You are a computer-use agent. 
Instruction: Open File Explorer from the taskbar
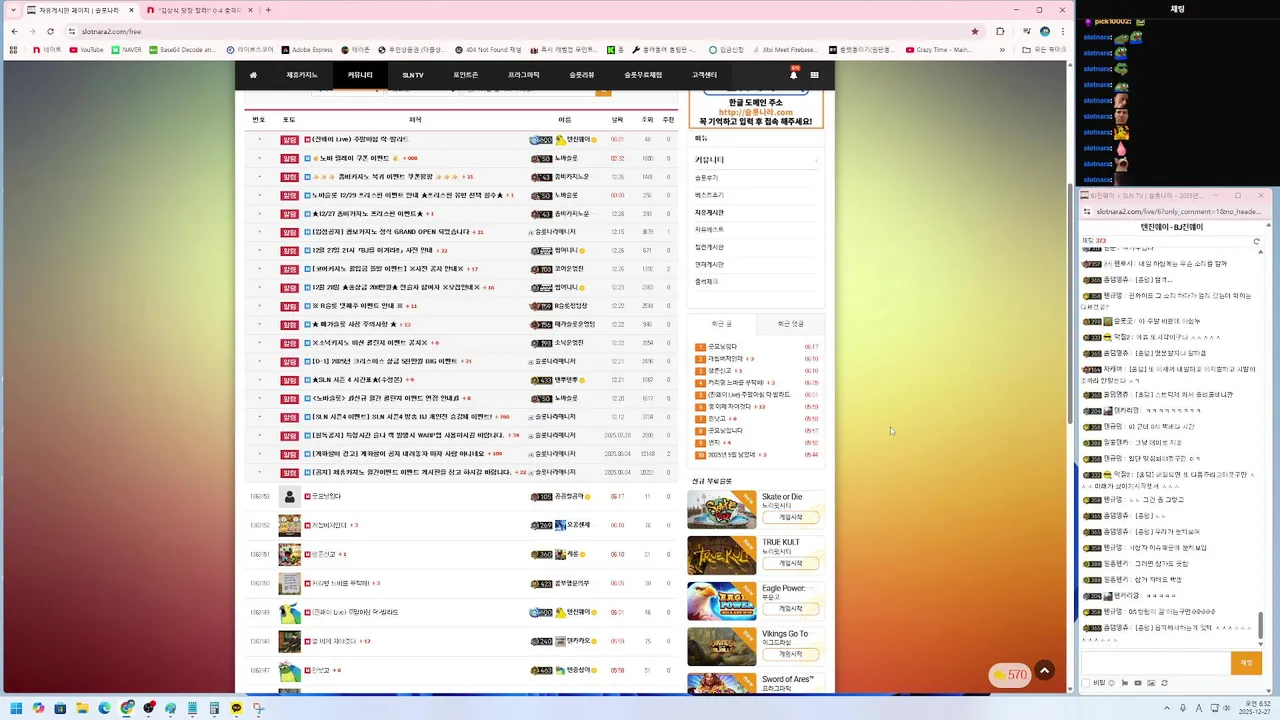(82, 708)
